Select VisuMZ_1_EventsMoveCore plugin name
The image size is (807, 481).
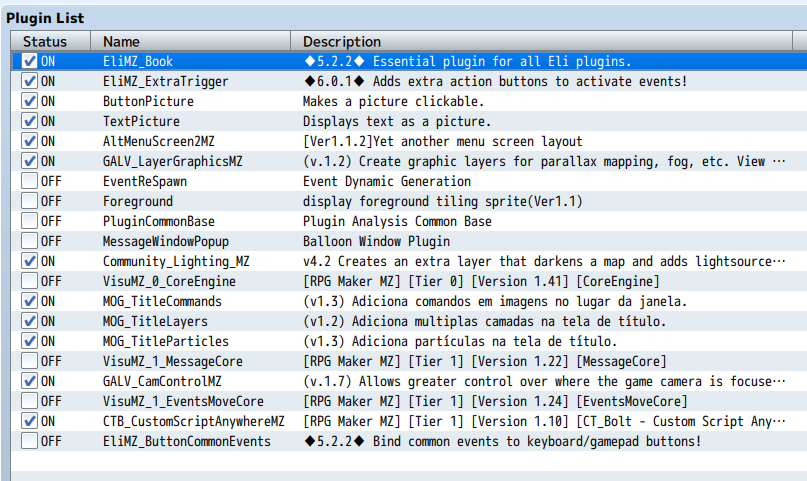coord(183,402)
